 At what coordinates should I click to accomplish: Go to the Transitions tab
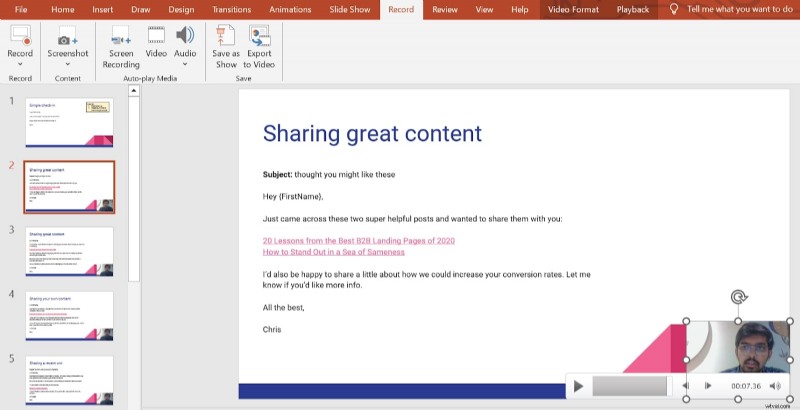232,9
